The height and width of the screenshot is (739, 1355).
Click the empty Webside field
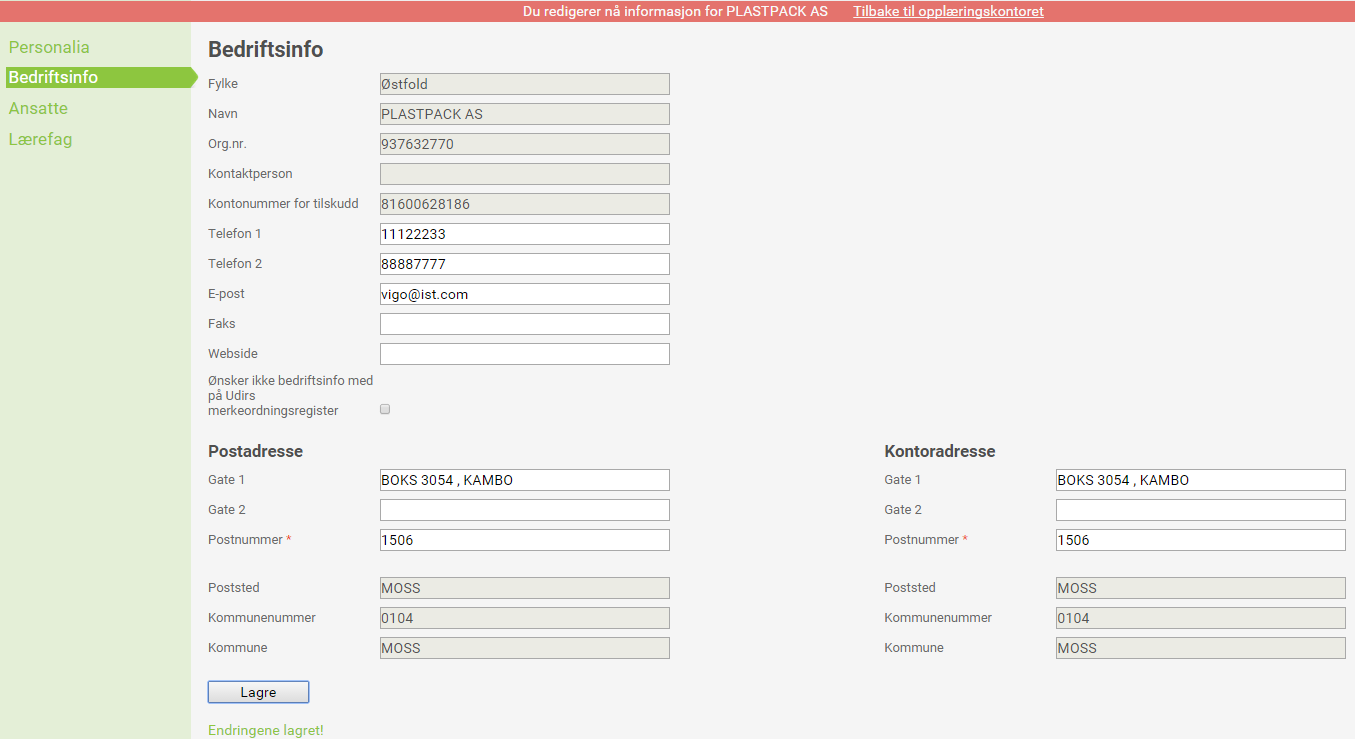[525, 354]
